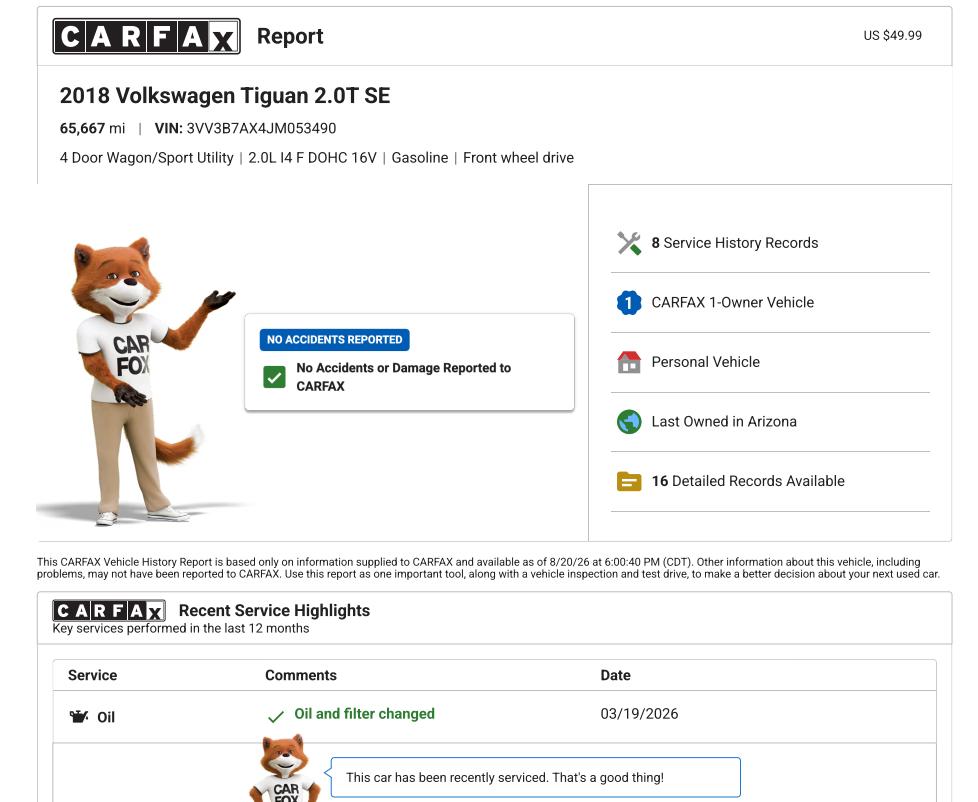978x802 pixels.
Task: Click the Date column header
Action: pyautogui.click(x=616, y=675)
